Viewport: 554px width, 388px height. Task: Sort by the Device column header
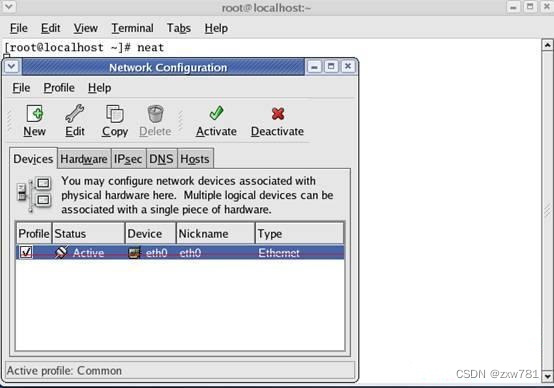(x=151, y=234)
